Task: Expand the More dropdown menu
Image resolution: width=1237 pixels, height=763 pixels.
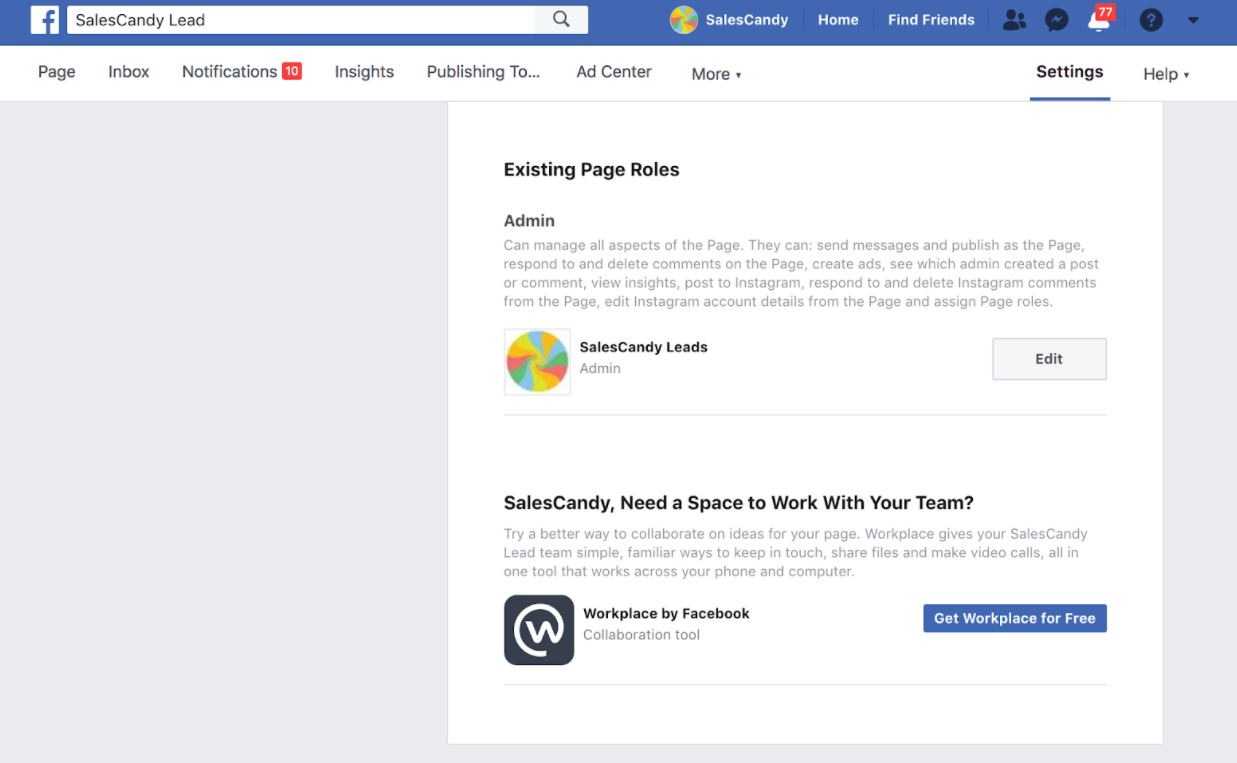Action: (x=716, y=74)
